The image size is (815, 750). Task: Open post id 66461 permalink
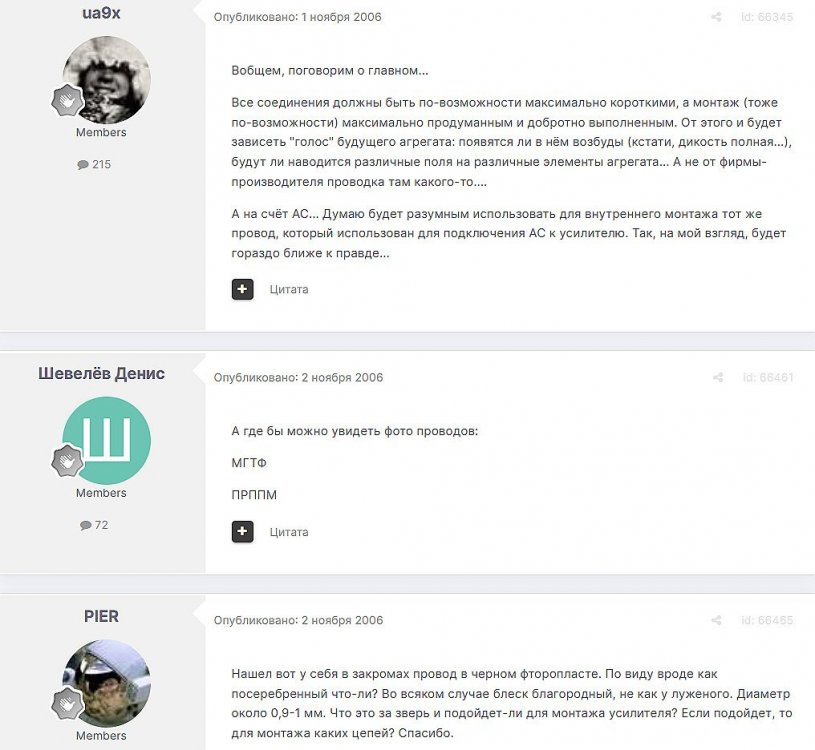click(x=768, y=377)
